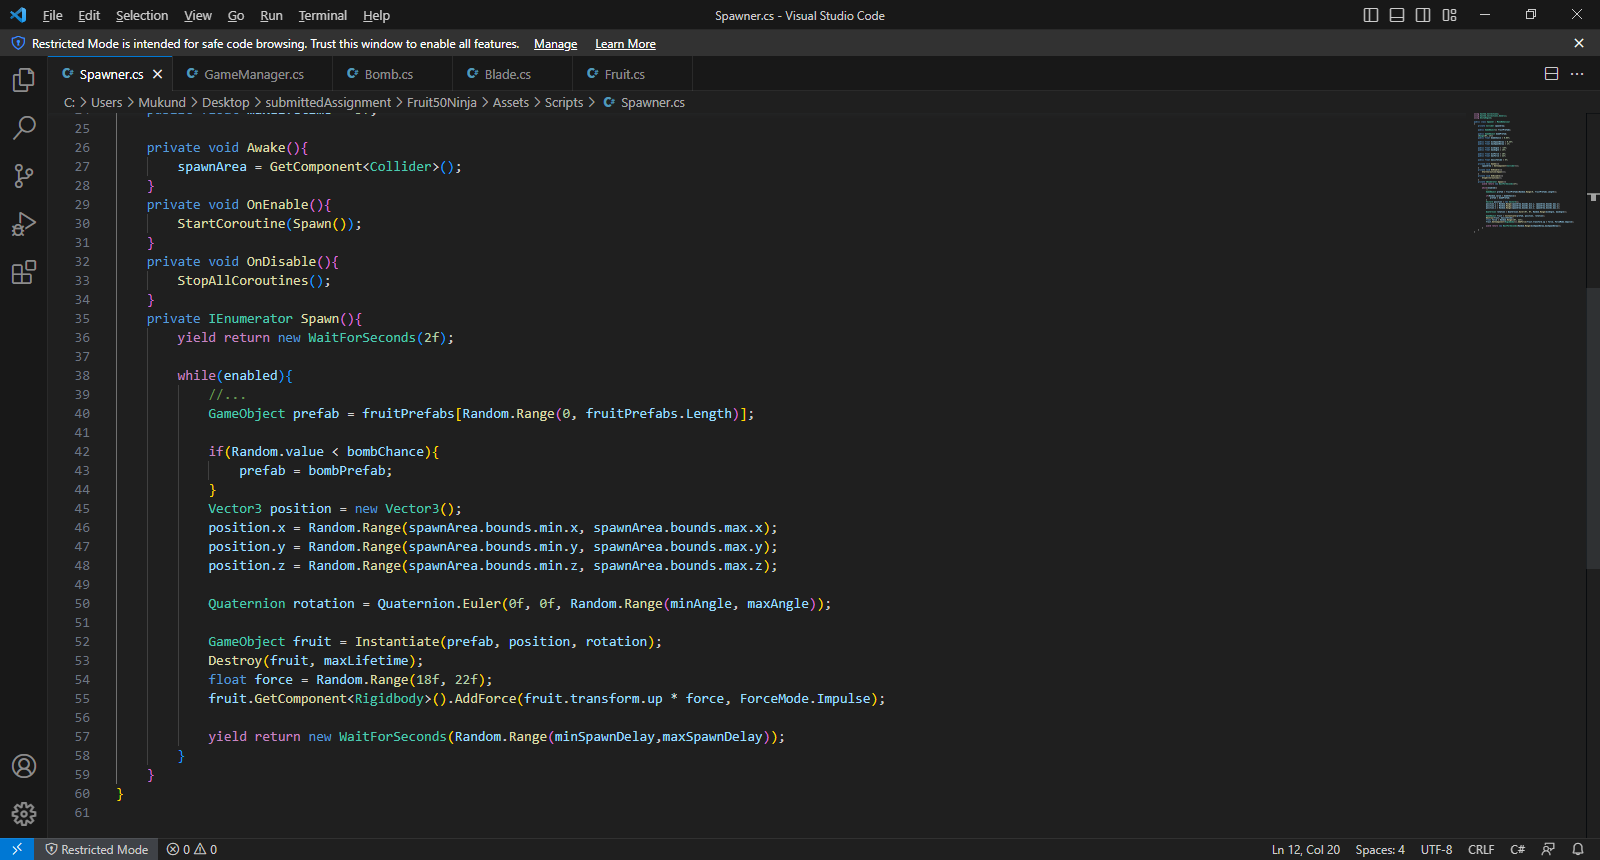Open the Mukund breadcrumb
This screenshot has width=1600, height=860.
click(x=162, y=102)
